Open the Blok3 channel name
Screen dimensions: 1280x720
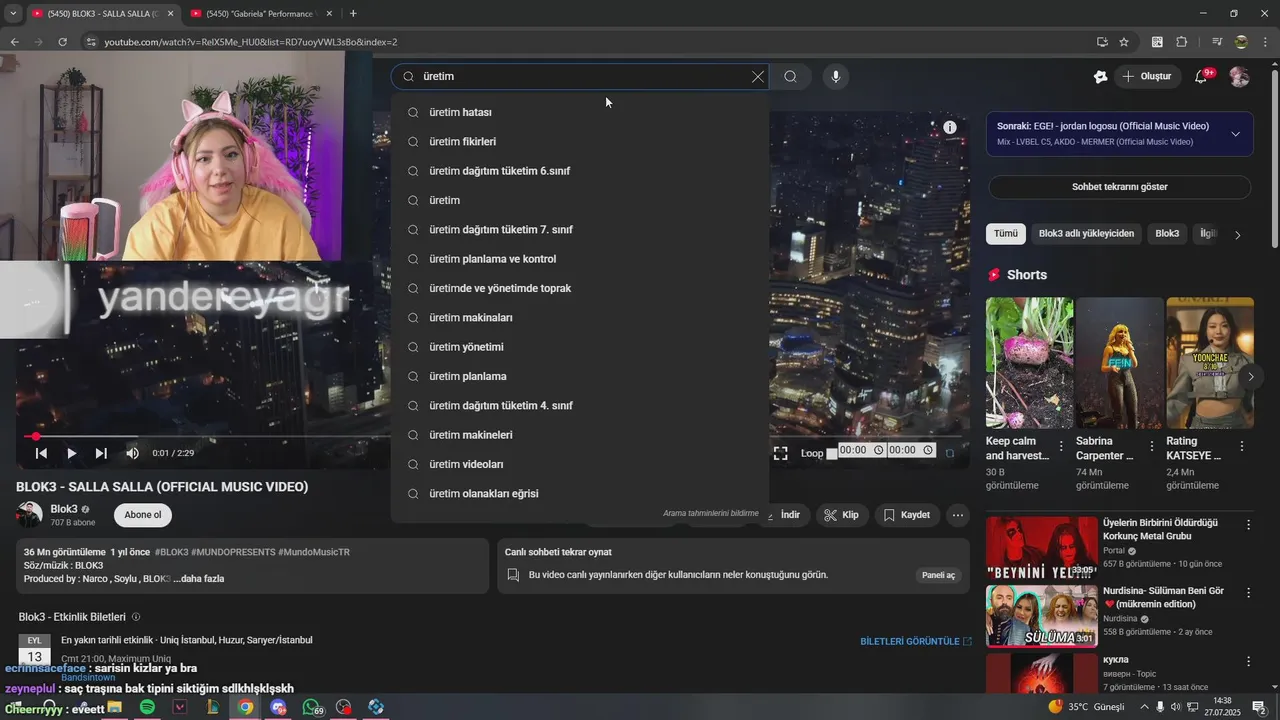pos(64,509)
